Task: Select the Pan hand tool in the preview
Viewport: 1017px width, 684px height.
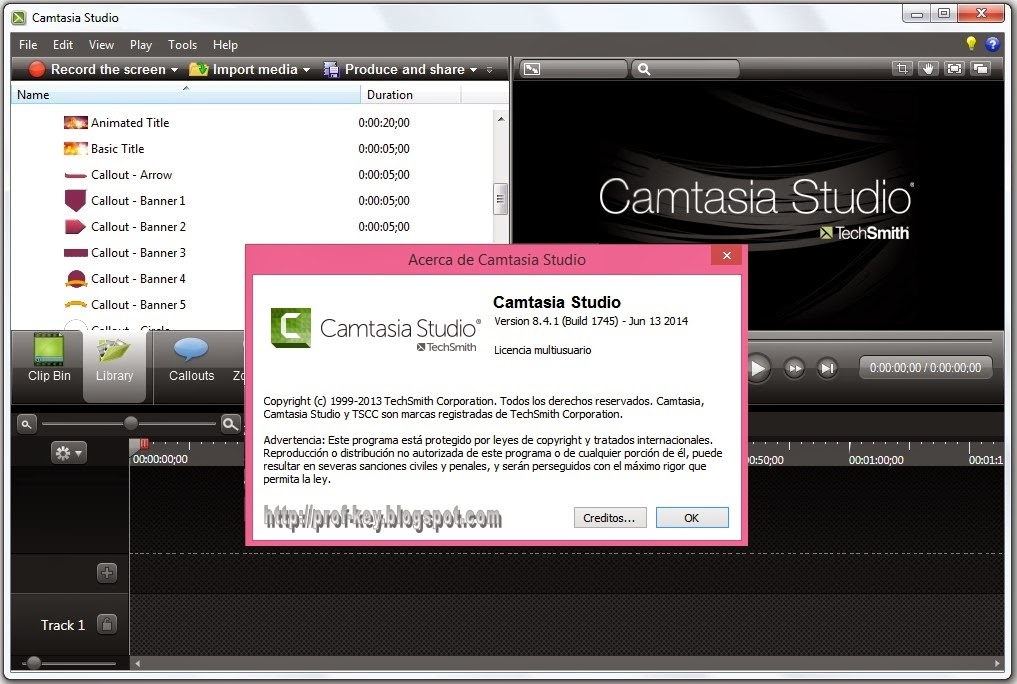Action: pyautogui.click(x=928, y=69)
